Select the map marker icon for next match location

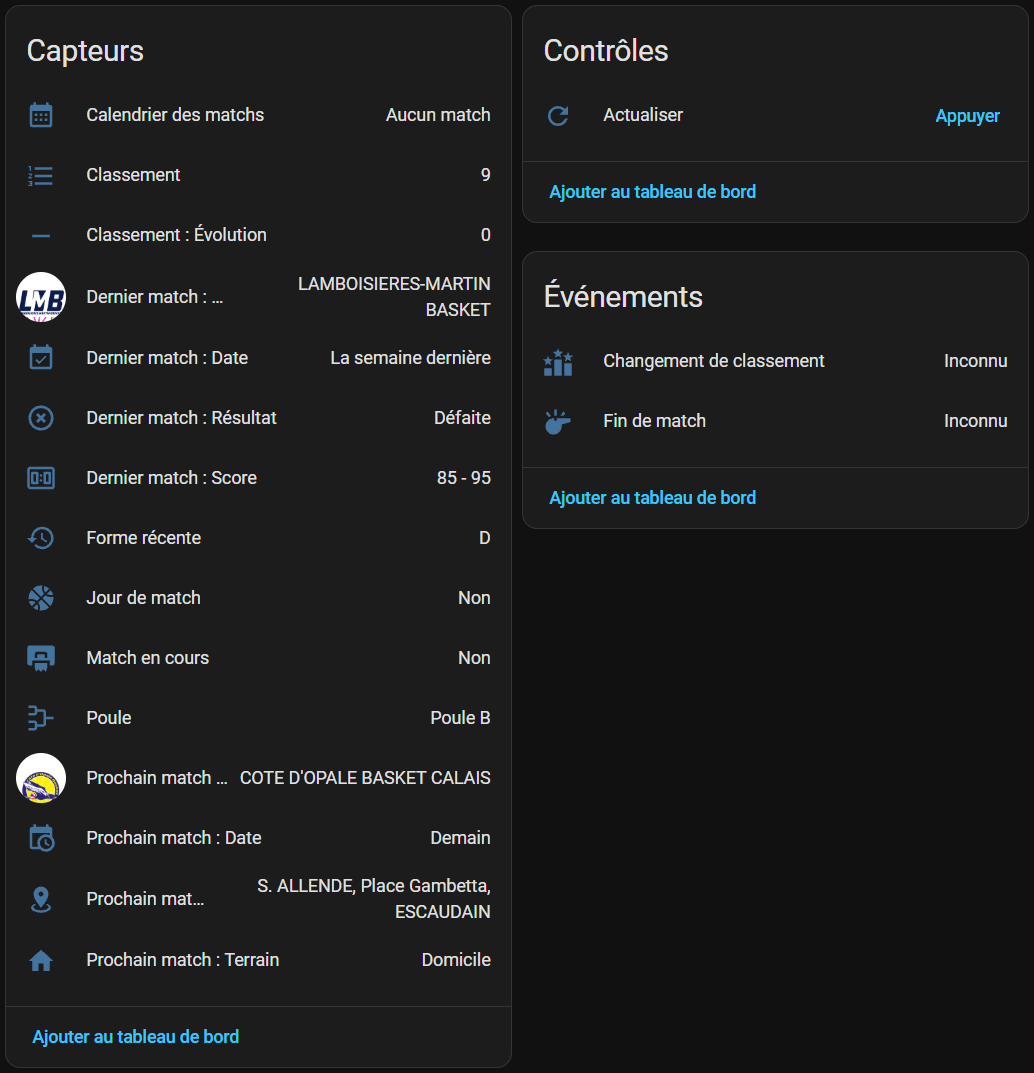pyautogui.click(x=41, y=899)
